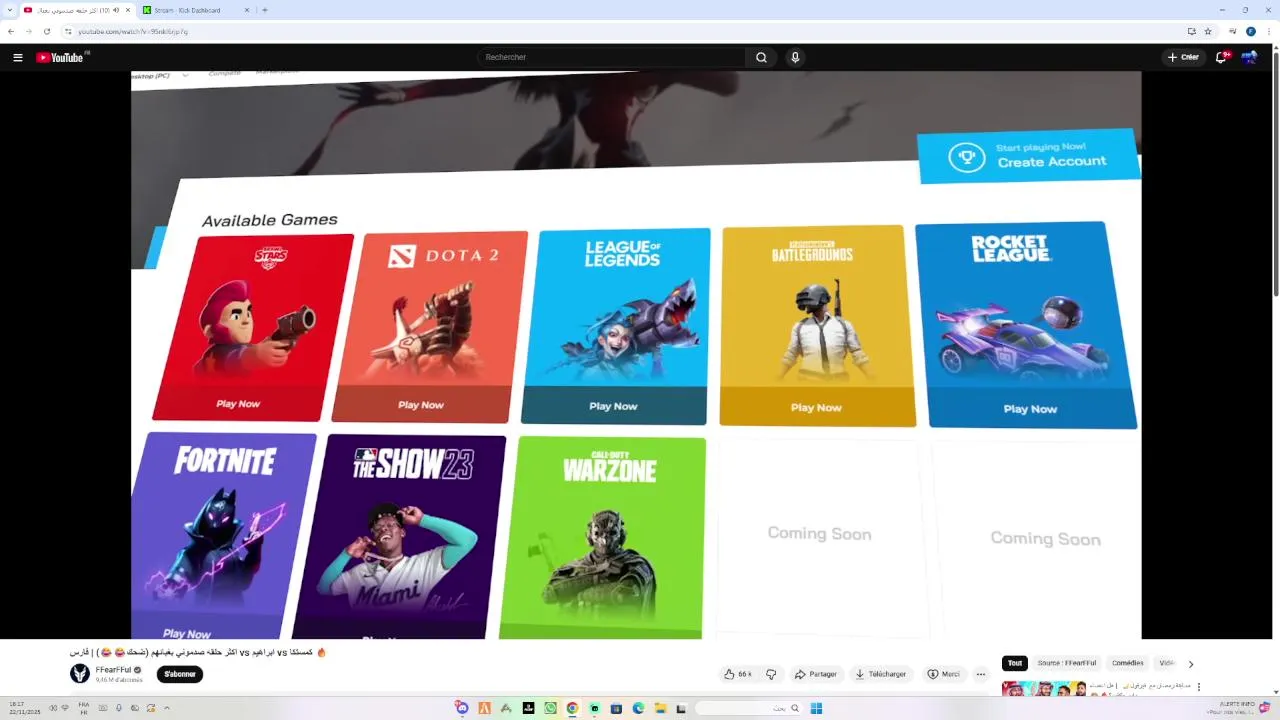The height and width of the screenshot is (720, 1280).
Task: Open Discord from the taskbar
Action: (x=462, y=708)
